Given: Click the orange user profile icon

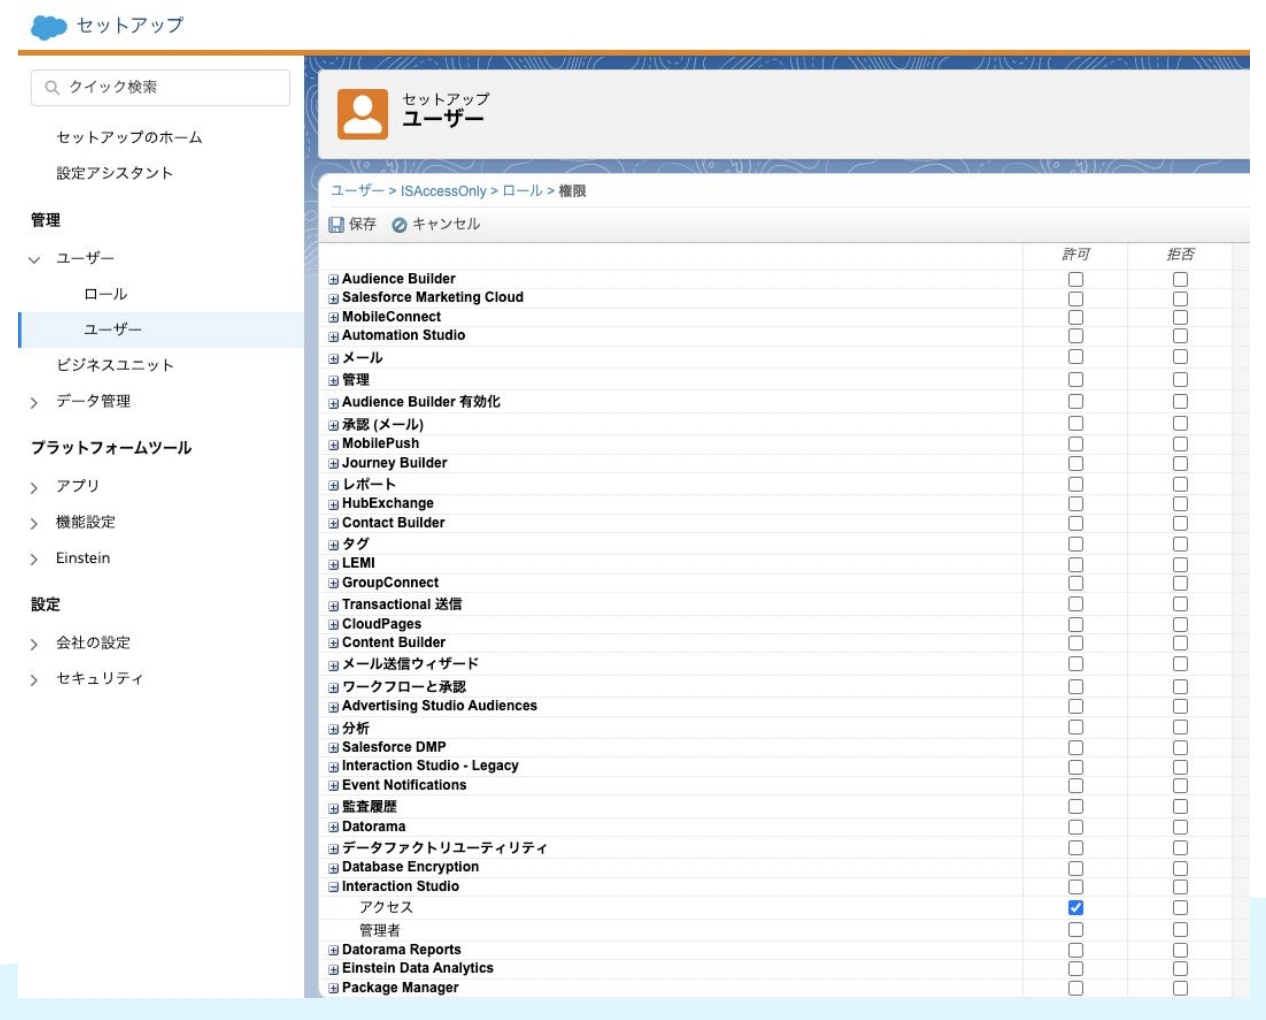Looking at the screenshot, I should (x=362, y=113).
